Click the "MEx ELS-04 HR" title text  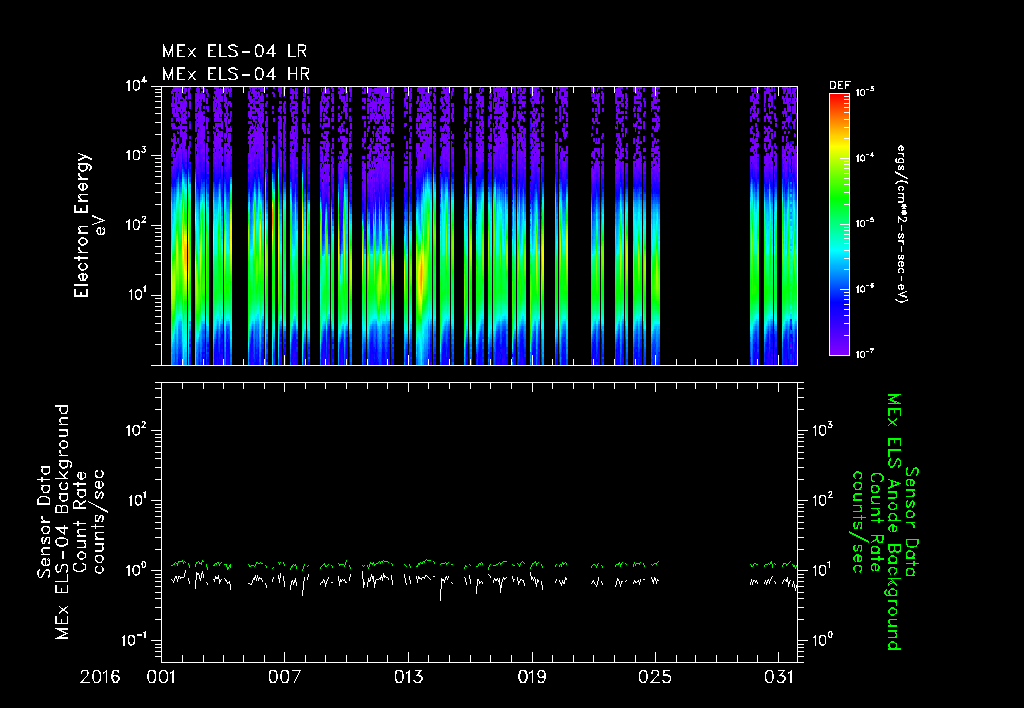click(235, 73)
